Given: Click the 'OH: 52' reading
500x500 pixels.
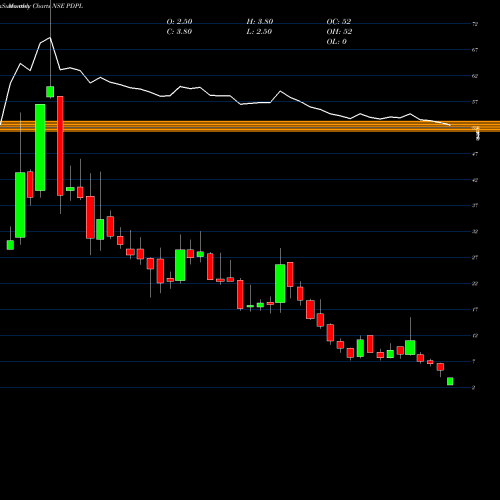Looking at the screenshot, I should click(x=339, y=31).
